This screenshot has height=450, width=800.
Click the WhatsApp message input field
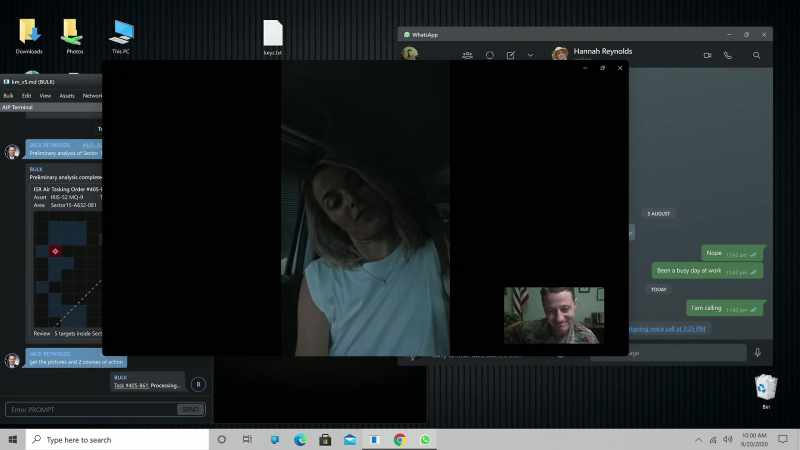click(687, 353)
